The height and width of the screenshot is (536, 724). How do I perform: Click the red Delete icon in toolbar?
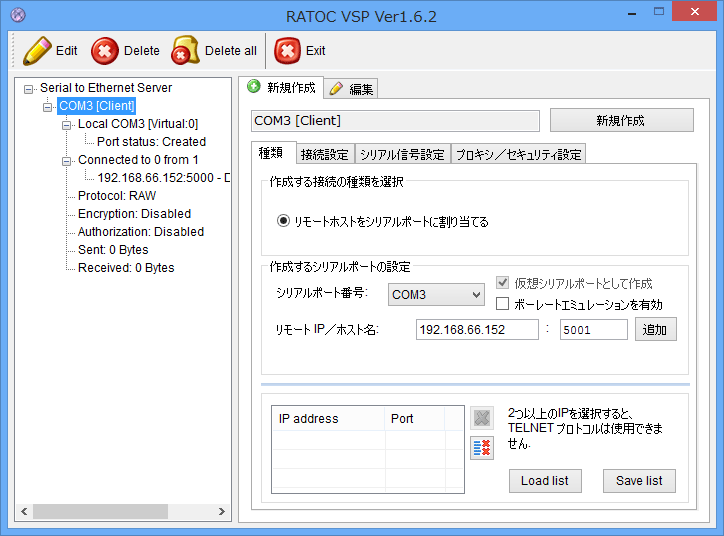(105, 51)
